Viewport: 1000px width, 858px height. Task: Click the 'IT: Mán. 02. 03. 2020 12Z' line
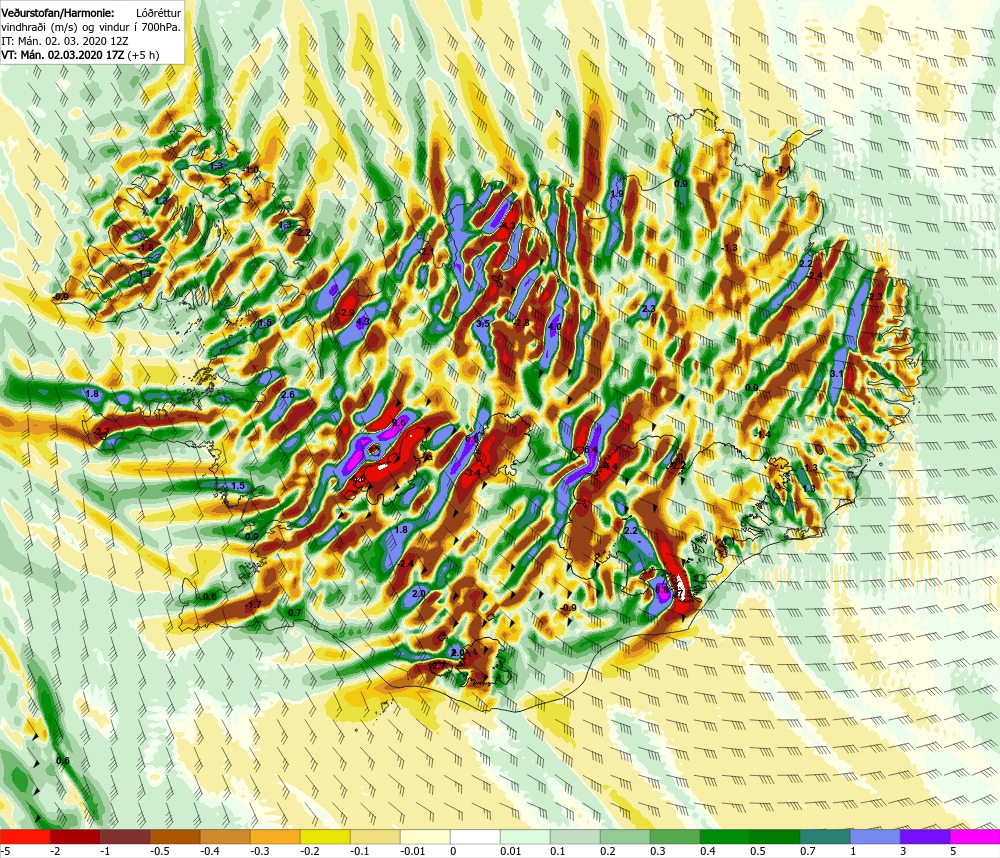click(x=64, y=41)
